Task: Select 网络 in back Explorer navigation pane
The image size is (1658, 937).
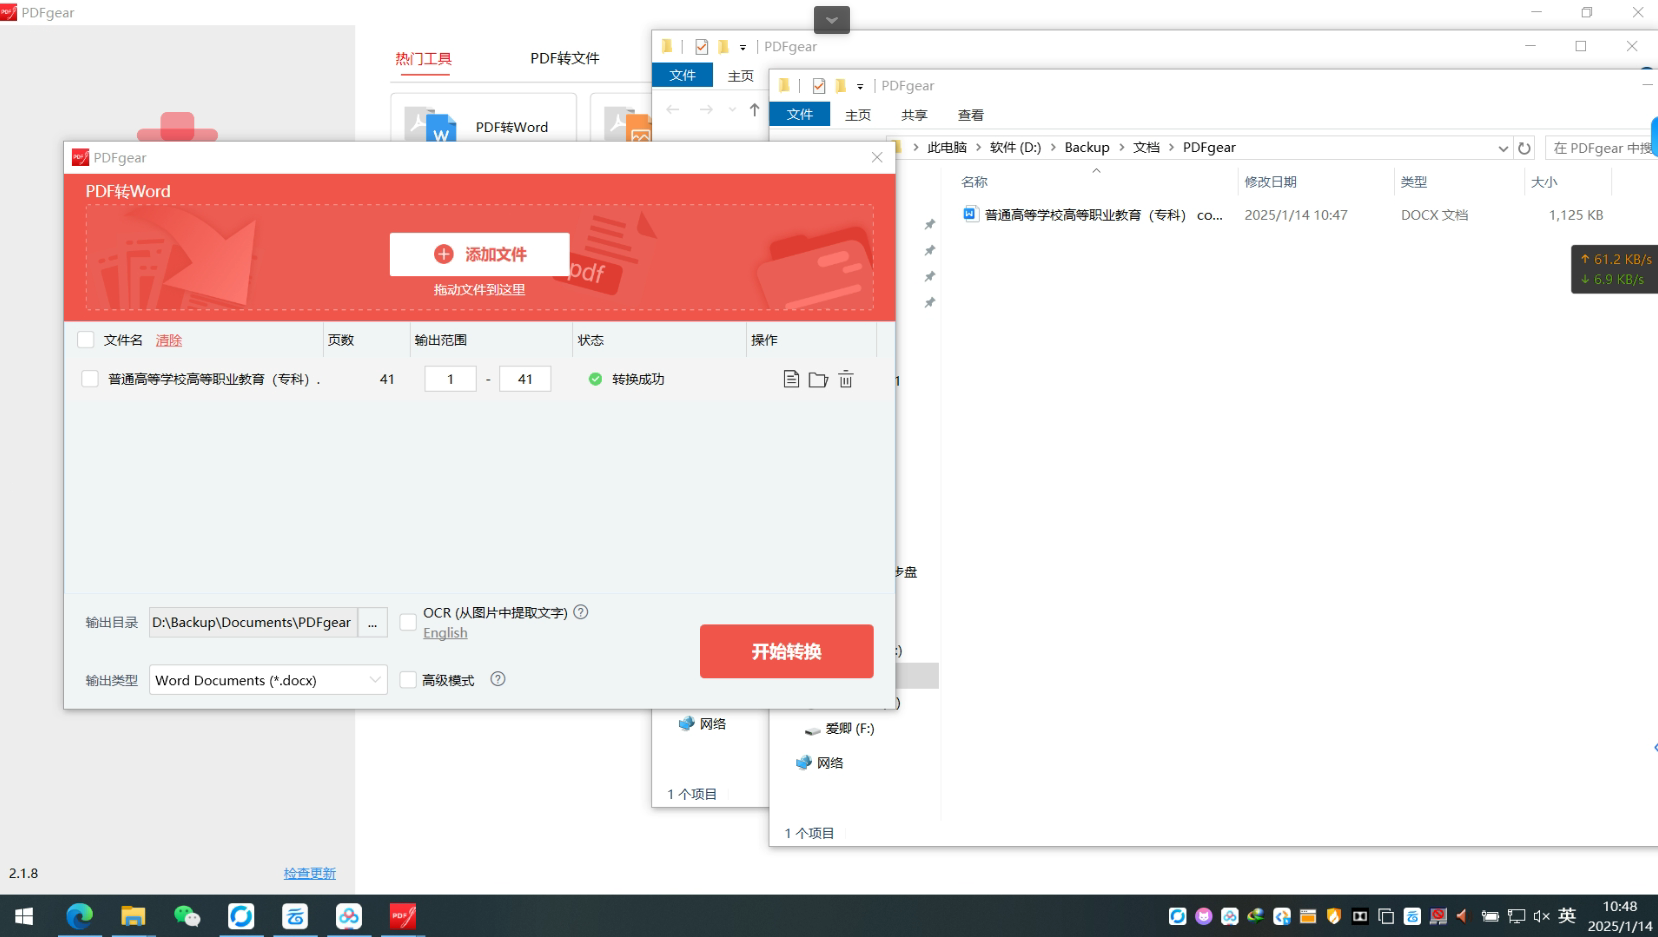Action: click(703, 724)
